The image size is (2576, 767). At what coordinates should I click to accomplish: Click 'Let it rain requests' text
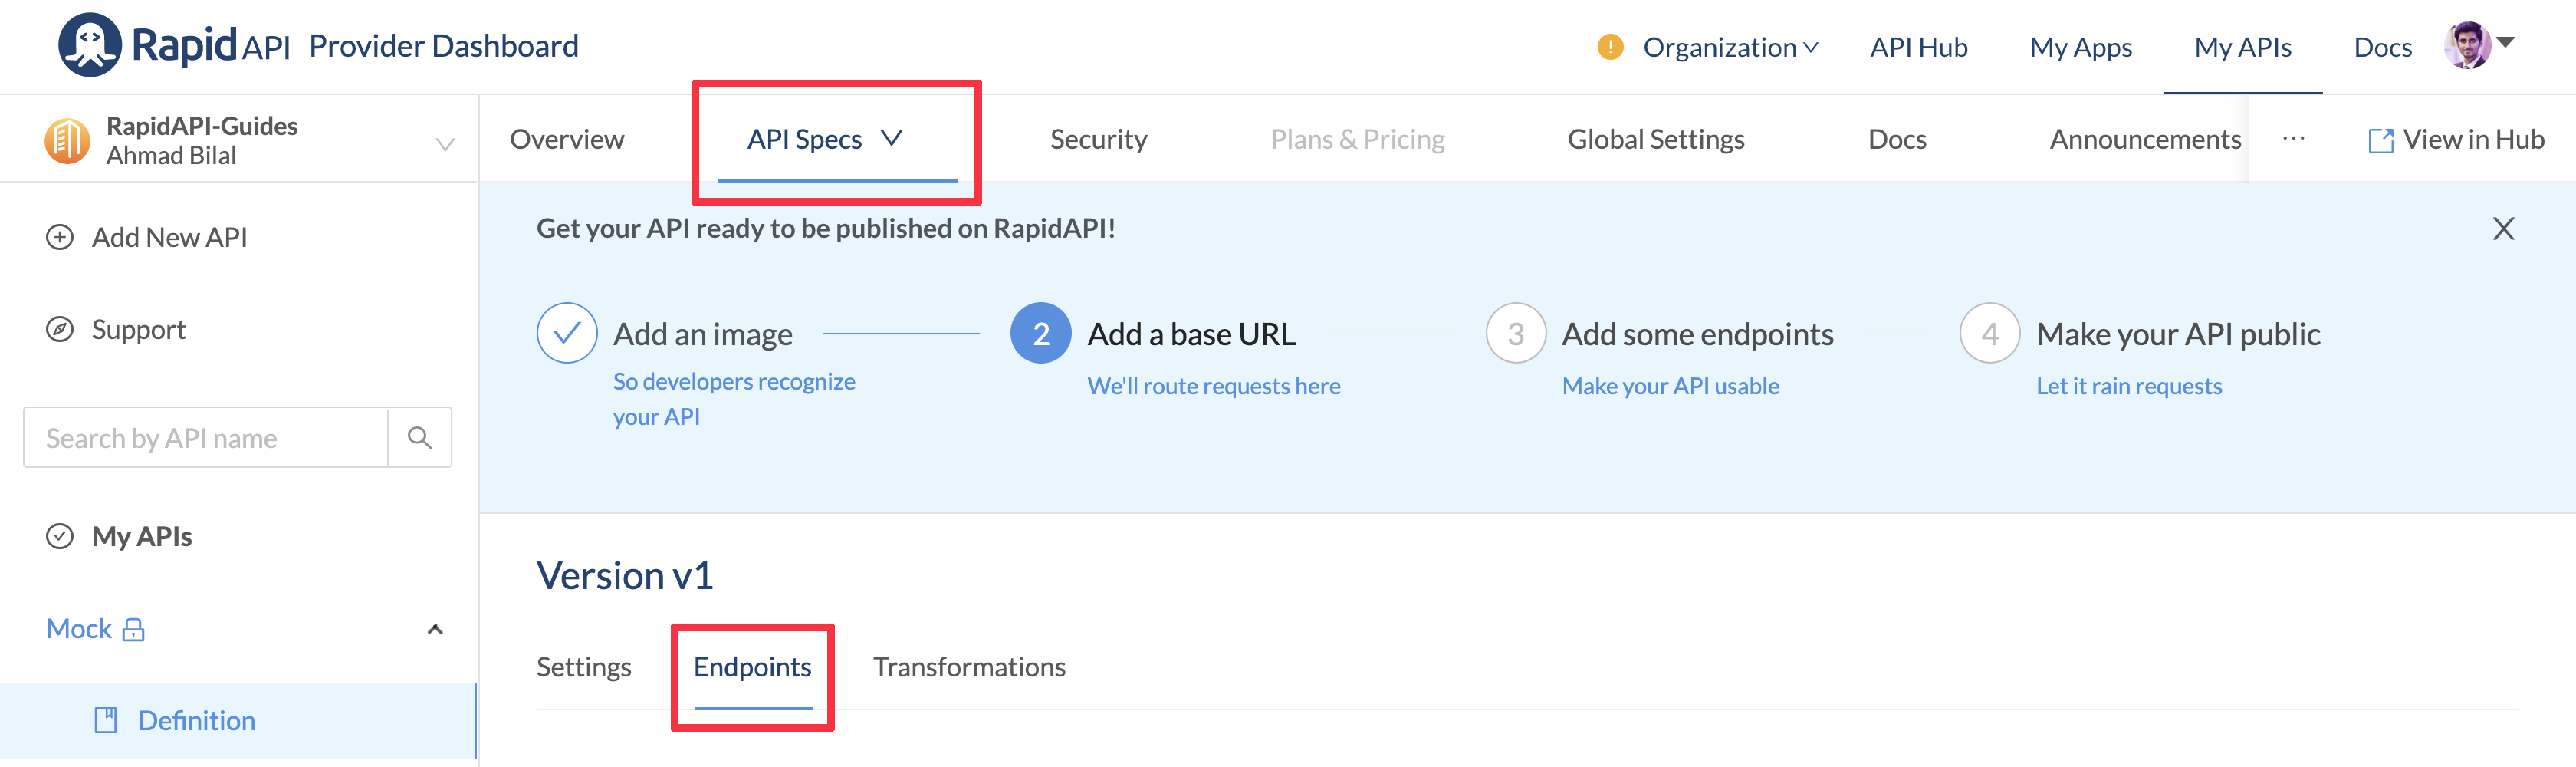(2130, 386)
